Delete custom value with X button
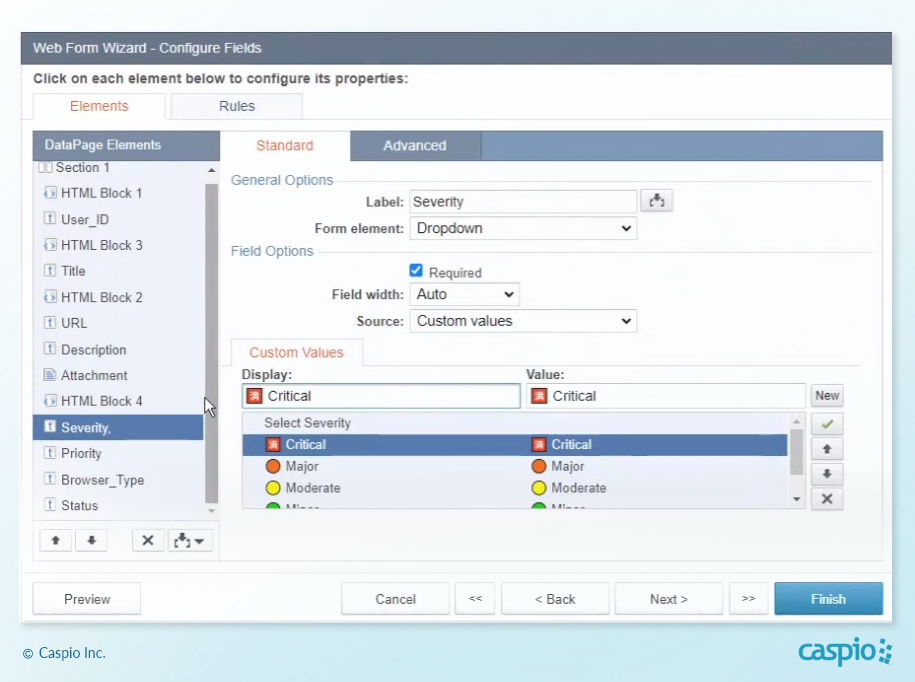The width and height of the screenshot is (915, 682). point(826,499)
